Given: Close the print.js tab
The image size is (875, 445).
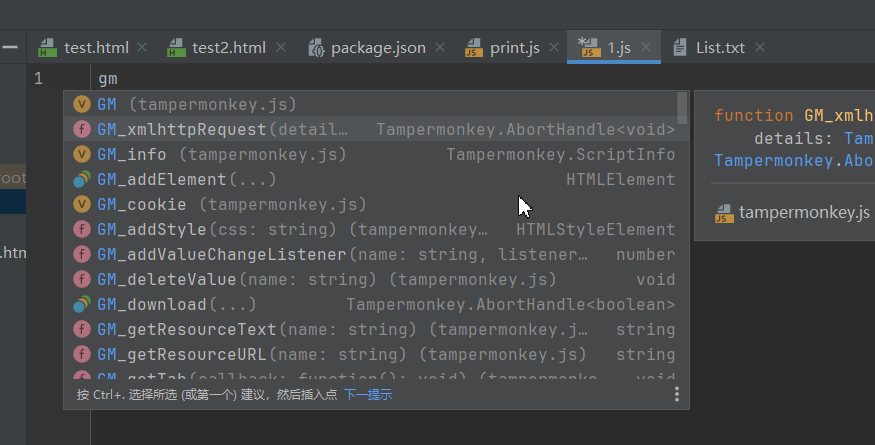Looking at the screenshot, I should [x=554, y=47].
